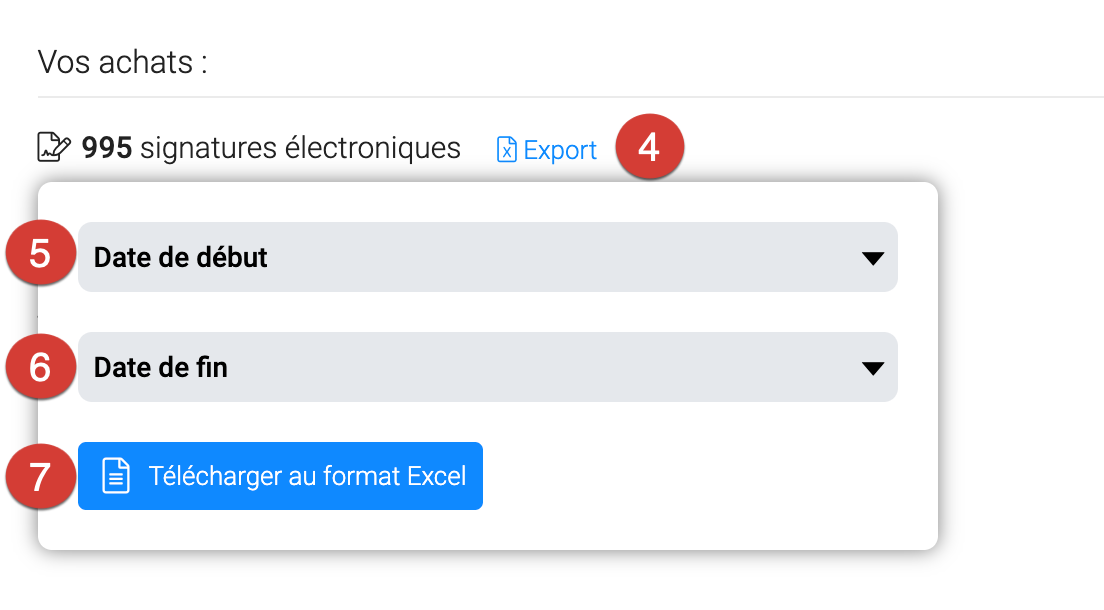
Task: Click the red step 7 badge
Action: click(x=40, y=476)
